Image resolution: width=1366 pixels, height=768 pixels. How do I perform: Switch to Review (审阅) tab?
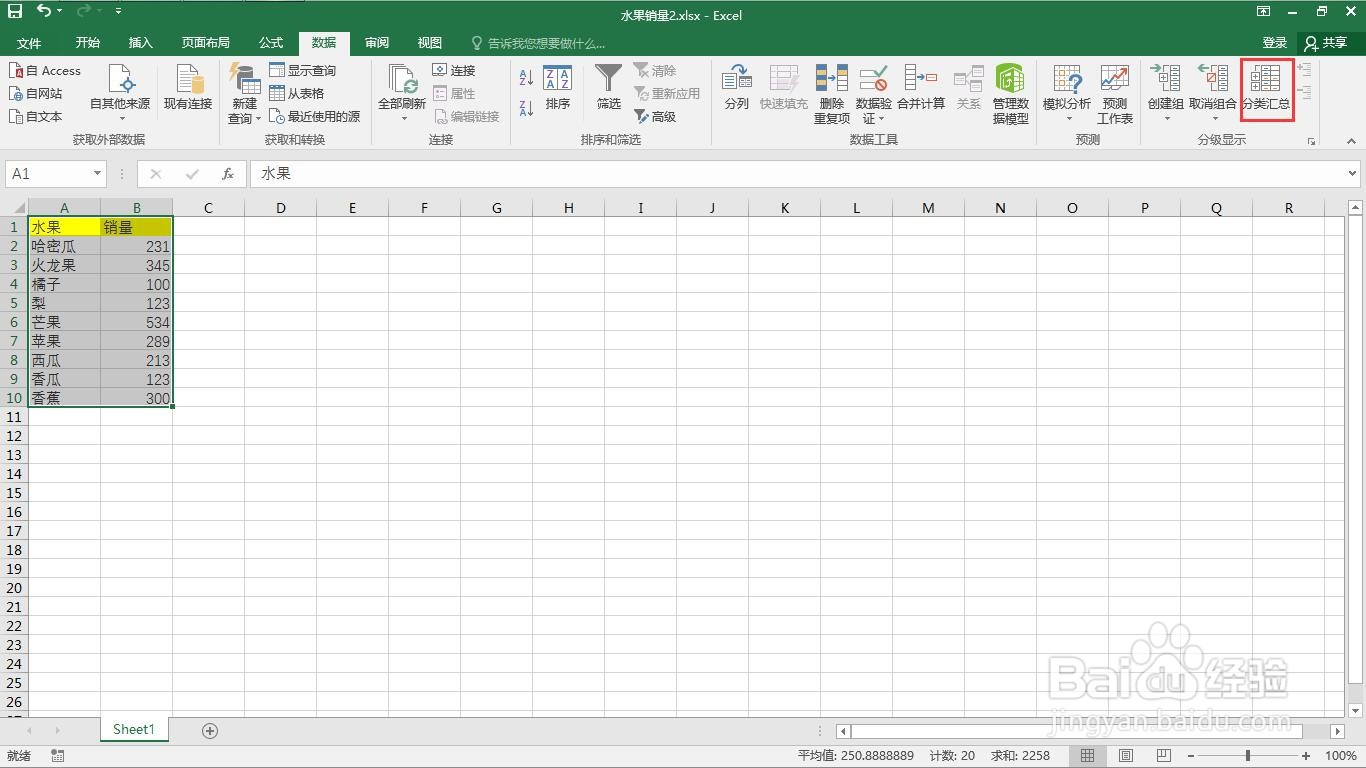[377, 43]
